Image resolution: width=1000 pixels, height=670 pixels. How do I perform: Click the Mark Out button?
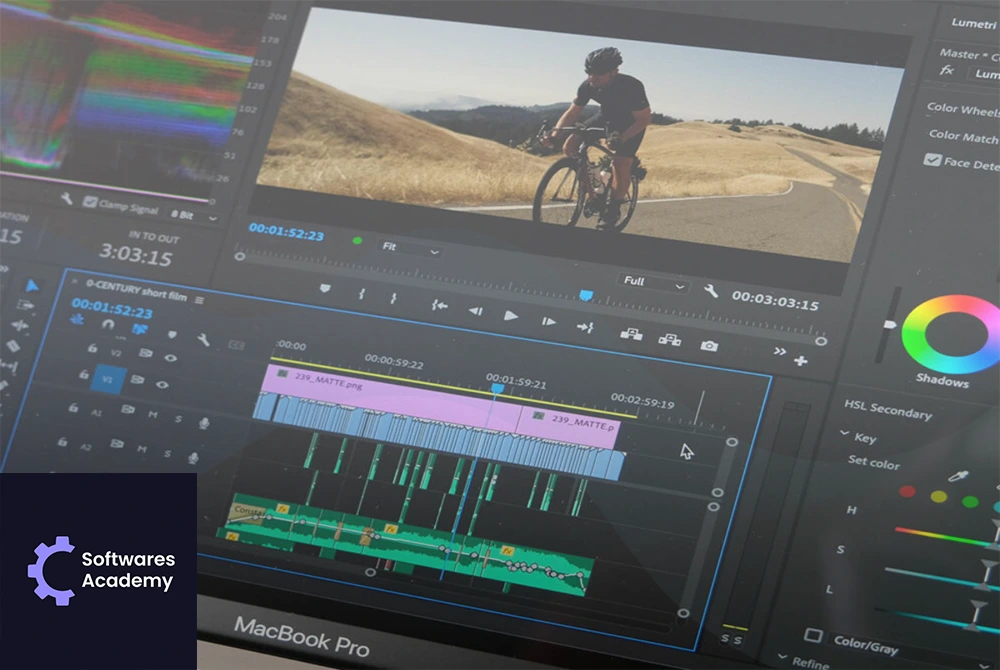click(393, 298)
